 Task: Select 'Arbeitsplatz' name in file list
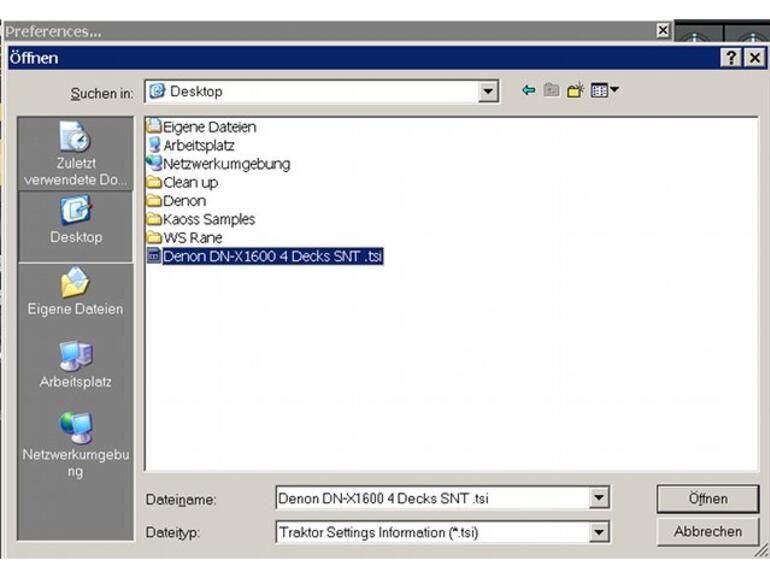[199, 145]
